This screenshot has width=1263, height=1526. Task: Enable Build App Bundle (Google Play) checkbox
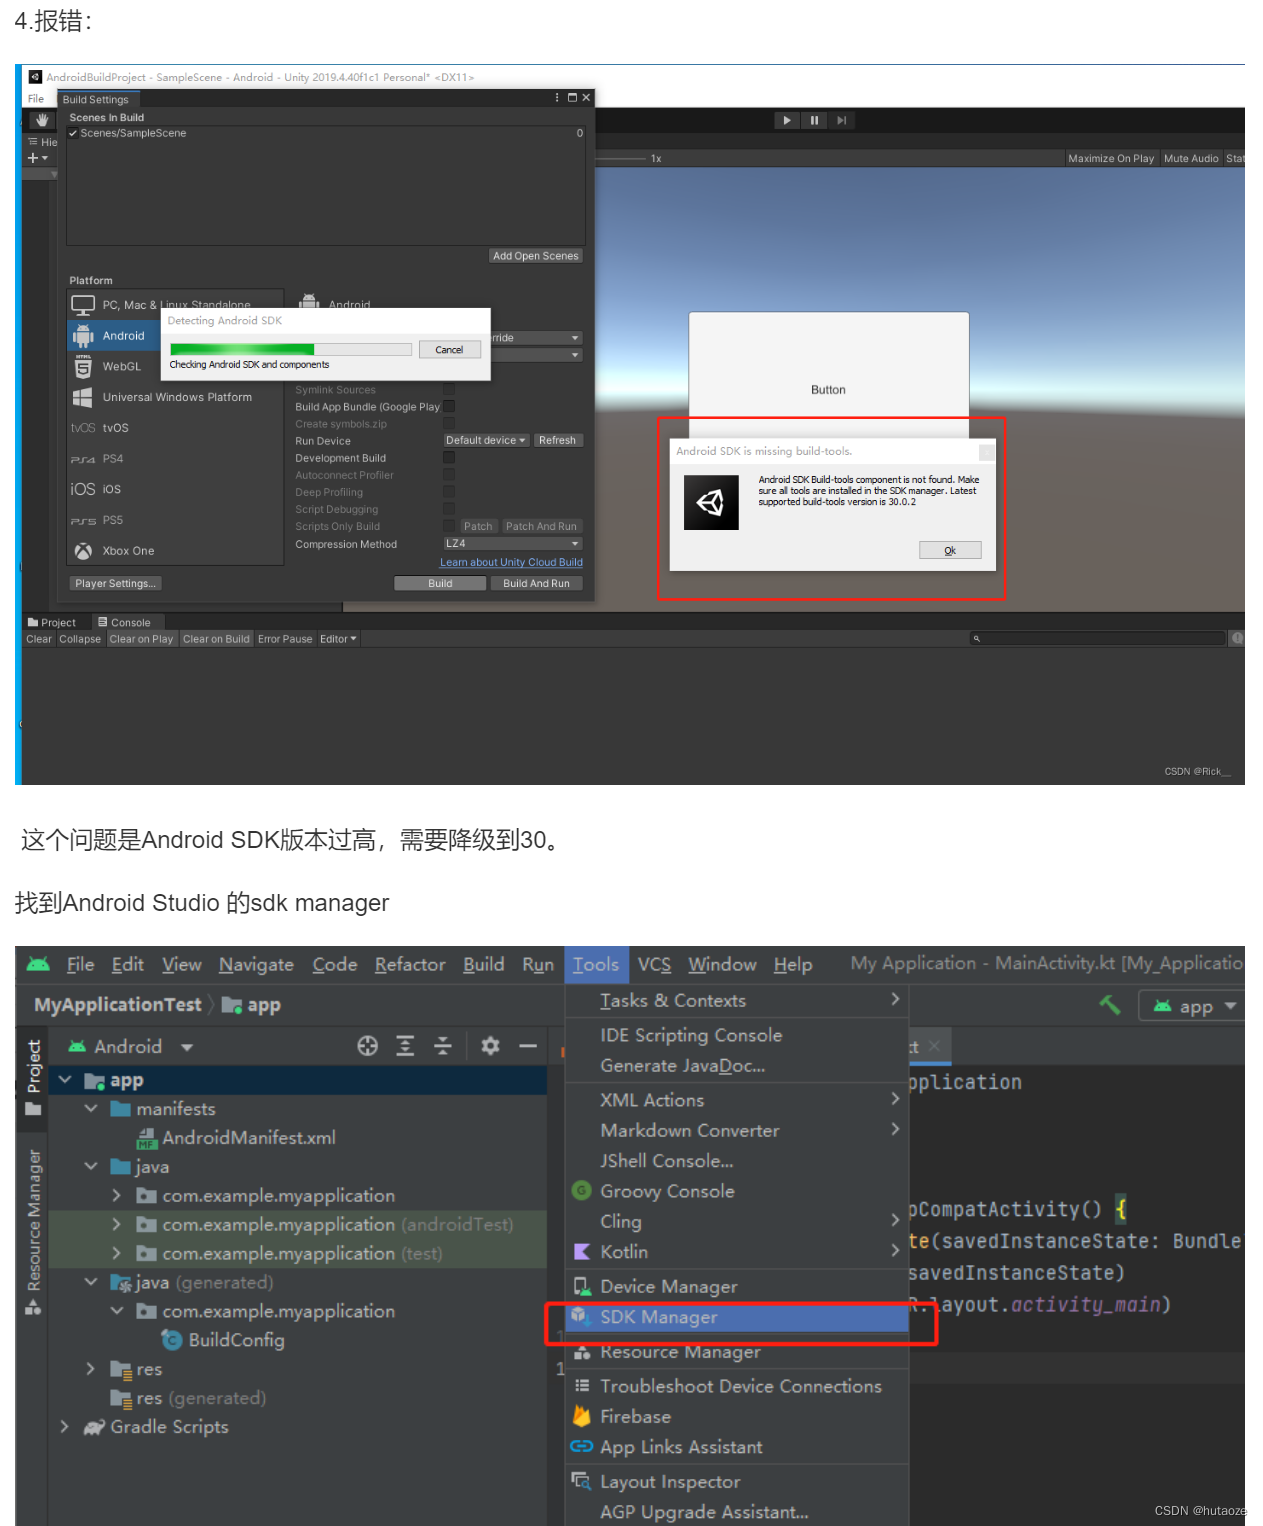(449, 406)
